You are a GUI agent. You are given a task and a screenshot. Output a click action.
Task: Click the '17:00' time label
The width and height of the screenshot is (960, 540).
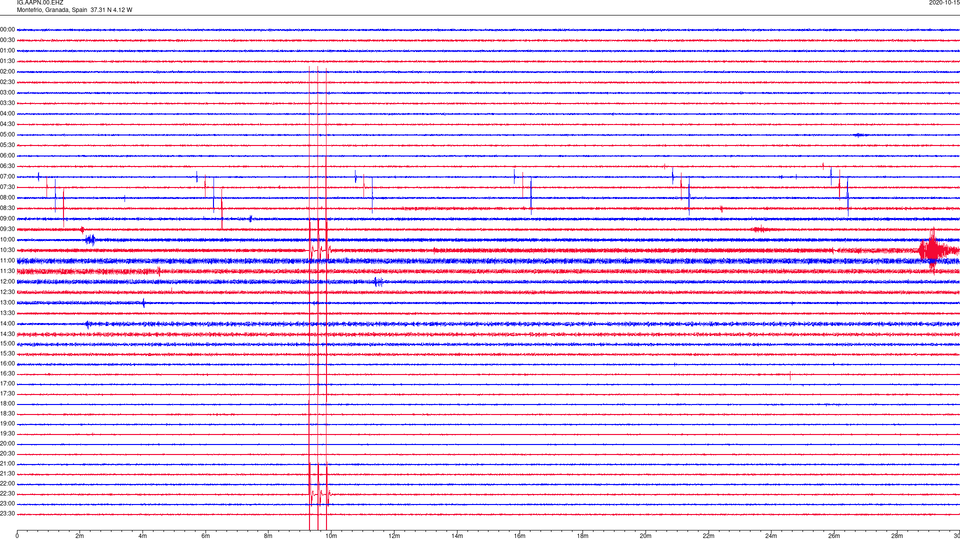7,384
